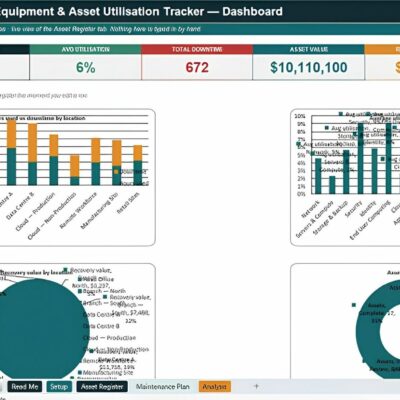Go to the Maintenance Plan sheet tab

[163, 387]
